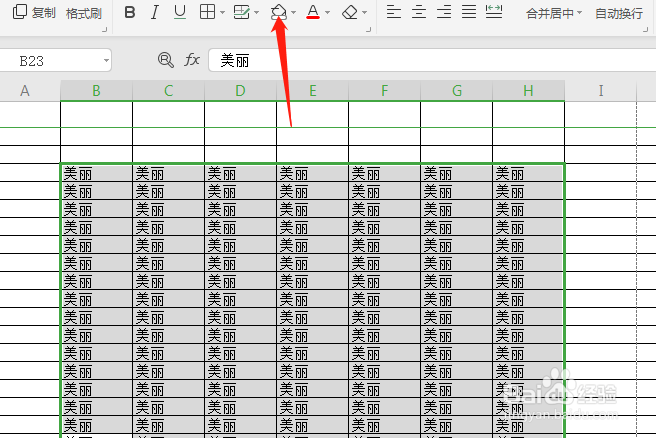Open the clipboard group dialog launcher
The image size is (656, 438).
(x=105, y=30)
